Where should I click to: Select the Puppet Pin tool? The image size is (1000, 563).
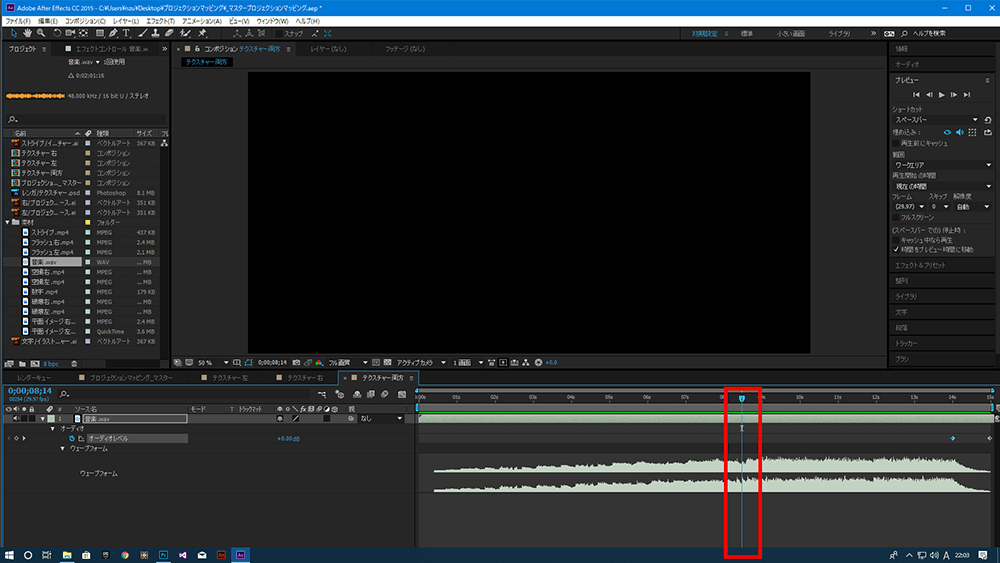pos(203,33)
